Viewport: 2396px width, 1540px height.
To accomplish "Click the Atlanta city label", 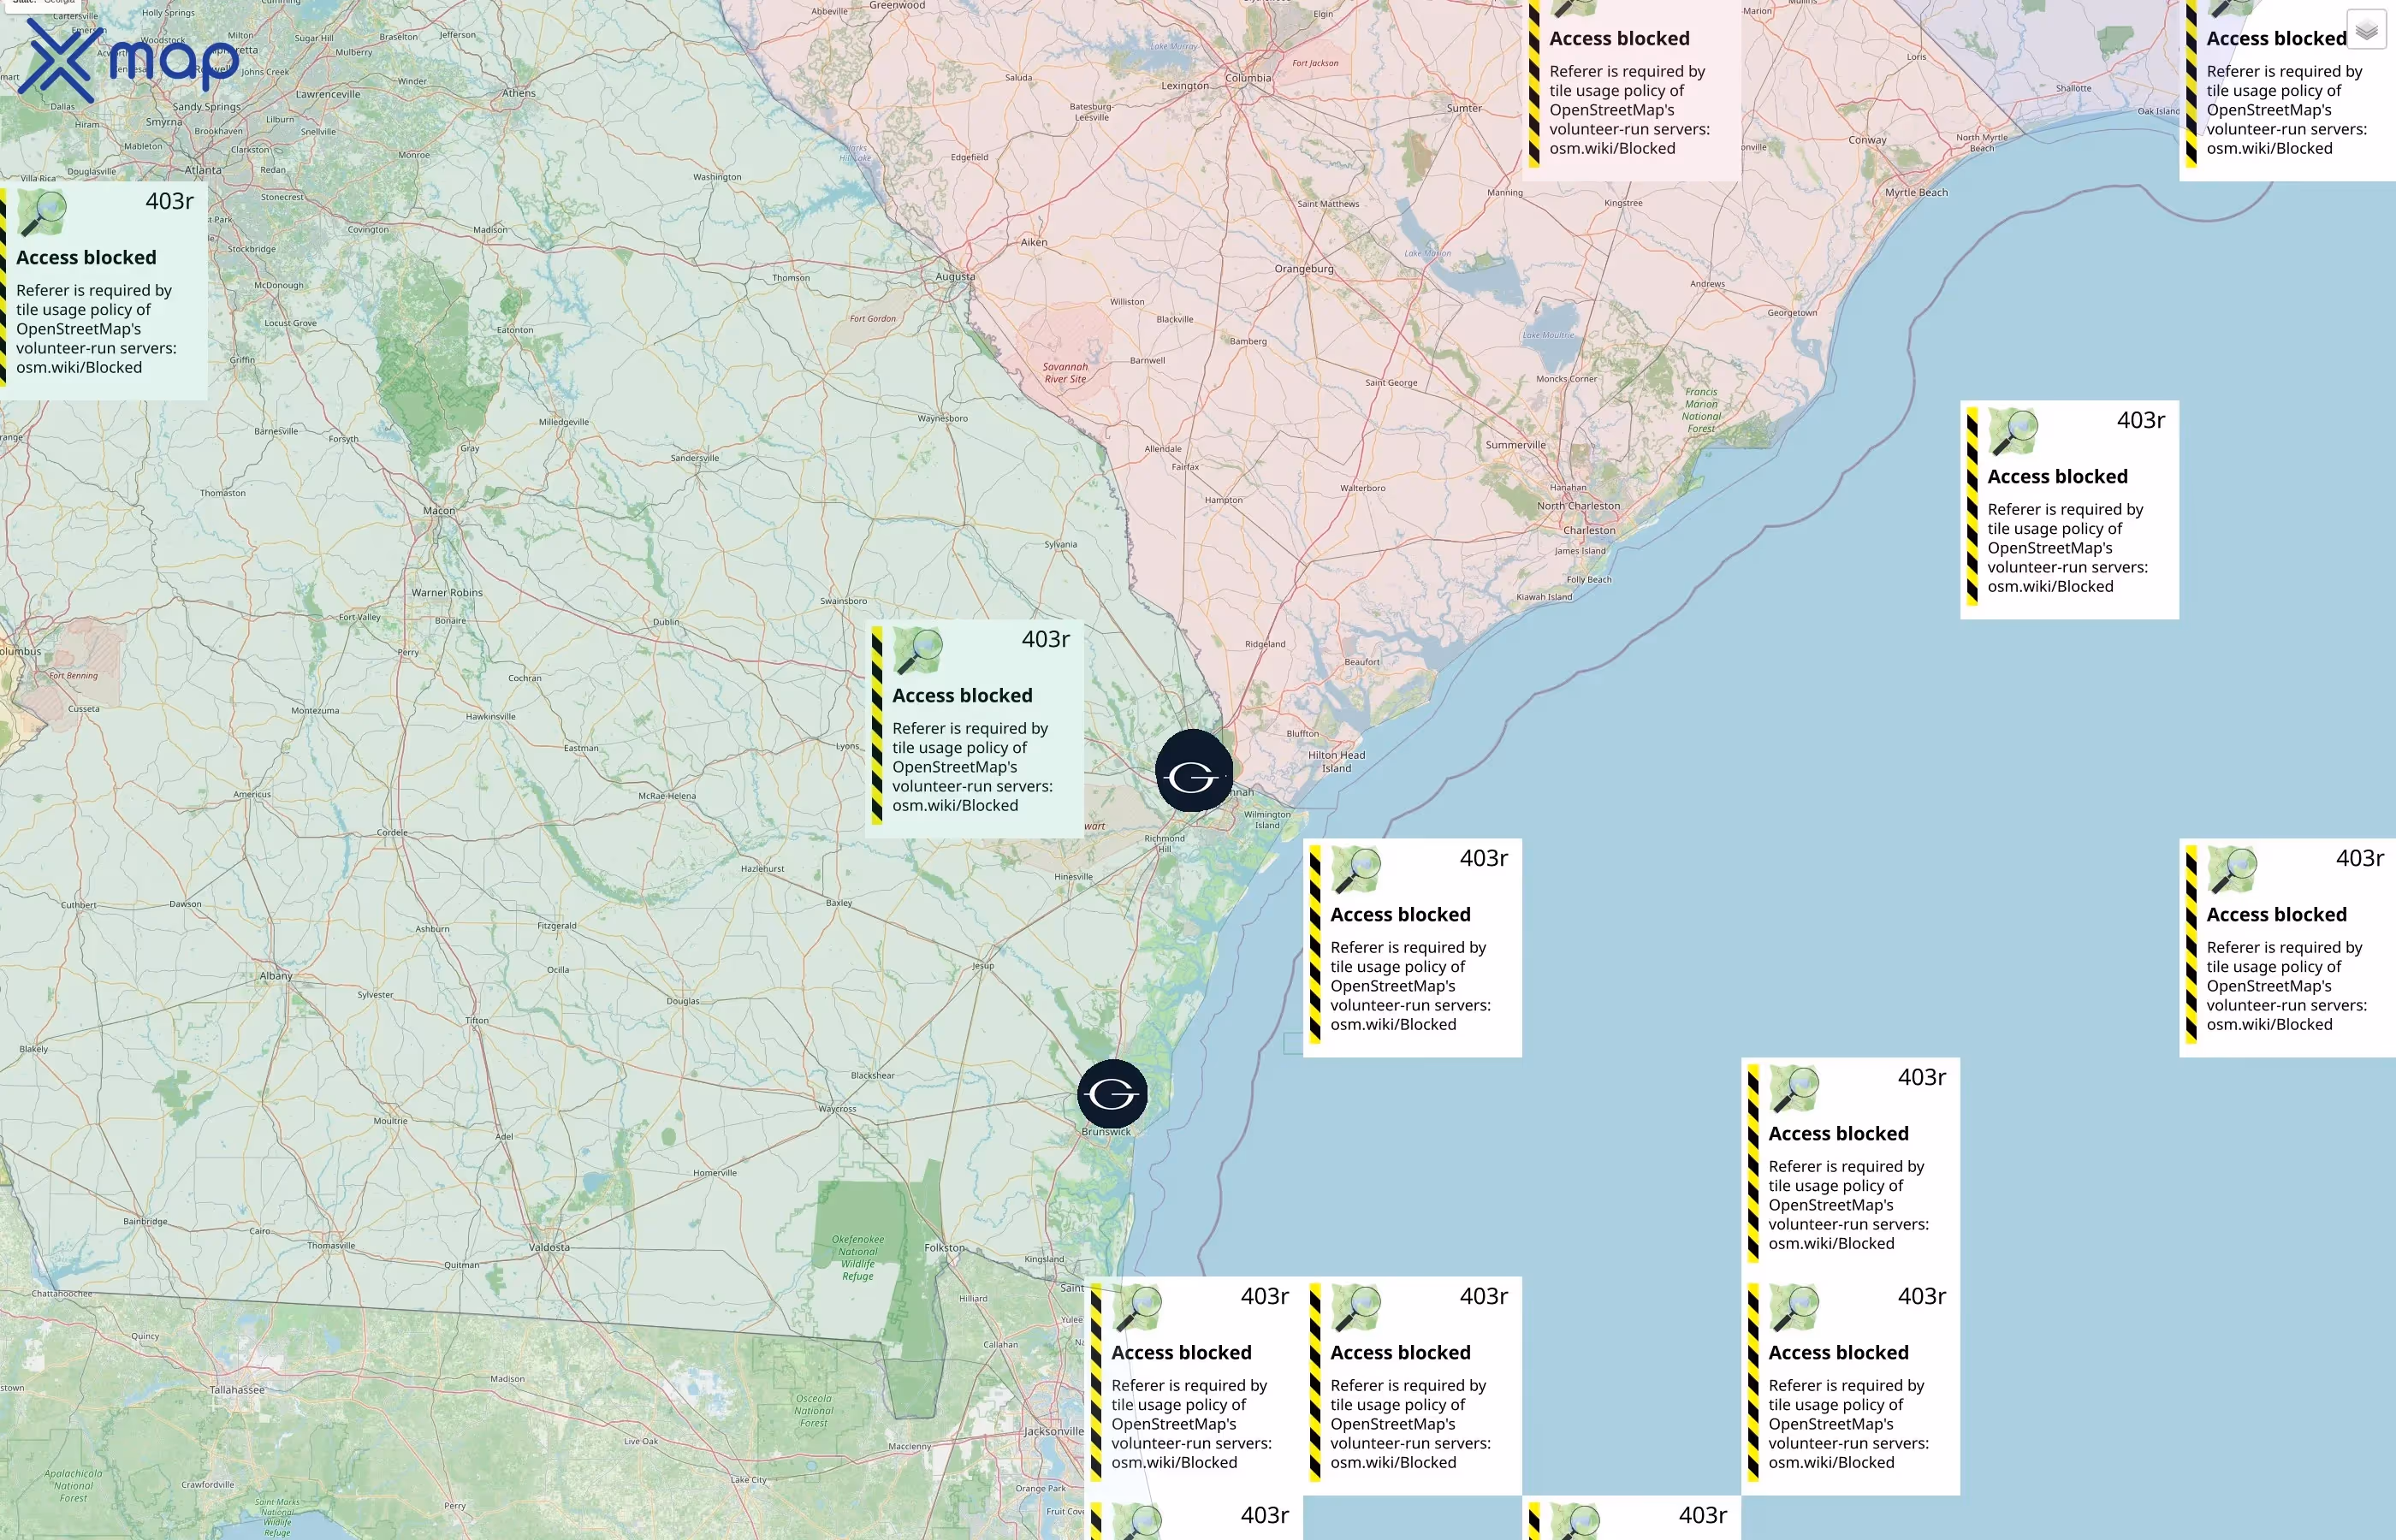I will tap(203, 171).
